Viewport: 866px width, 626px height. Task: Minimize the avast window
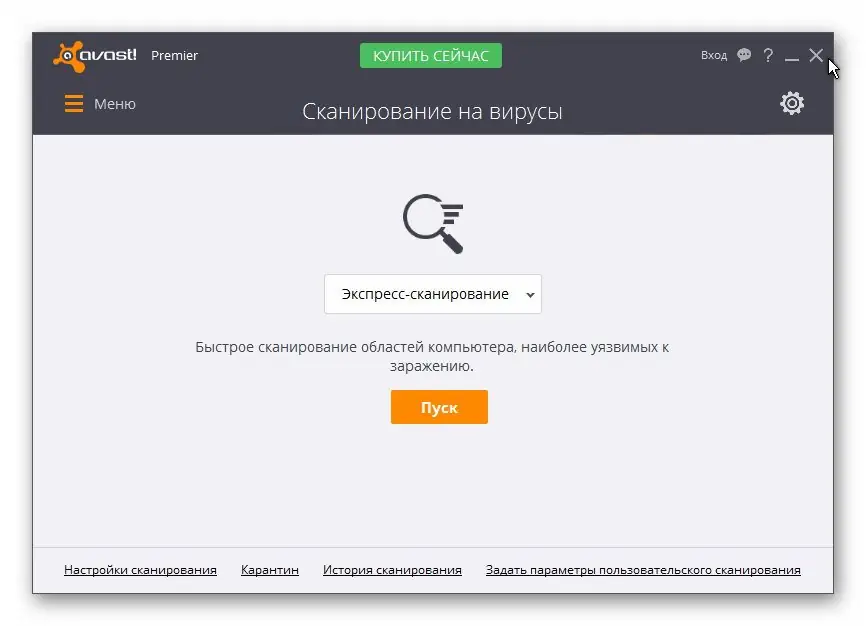(792, 55)
